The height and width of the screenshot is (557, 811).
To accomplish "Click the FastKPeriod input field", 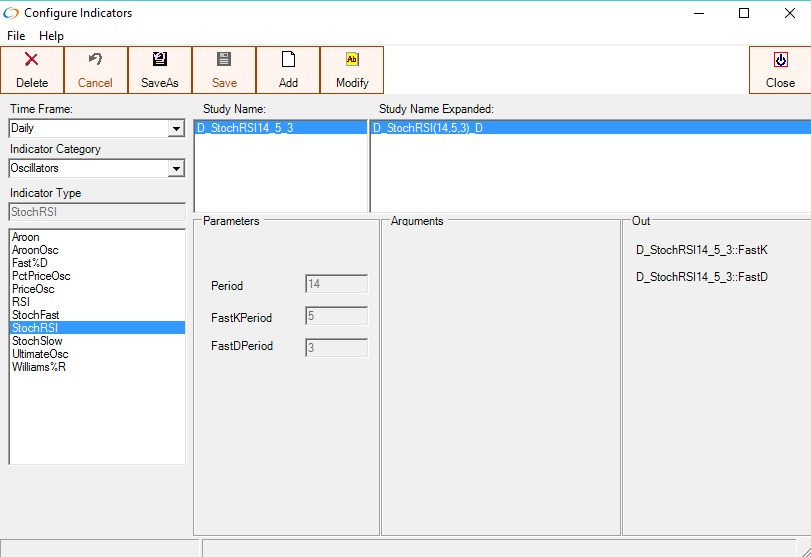I will pyautogui.click(x=335, y=317).
